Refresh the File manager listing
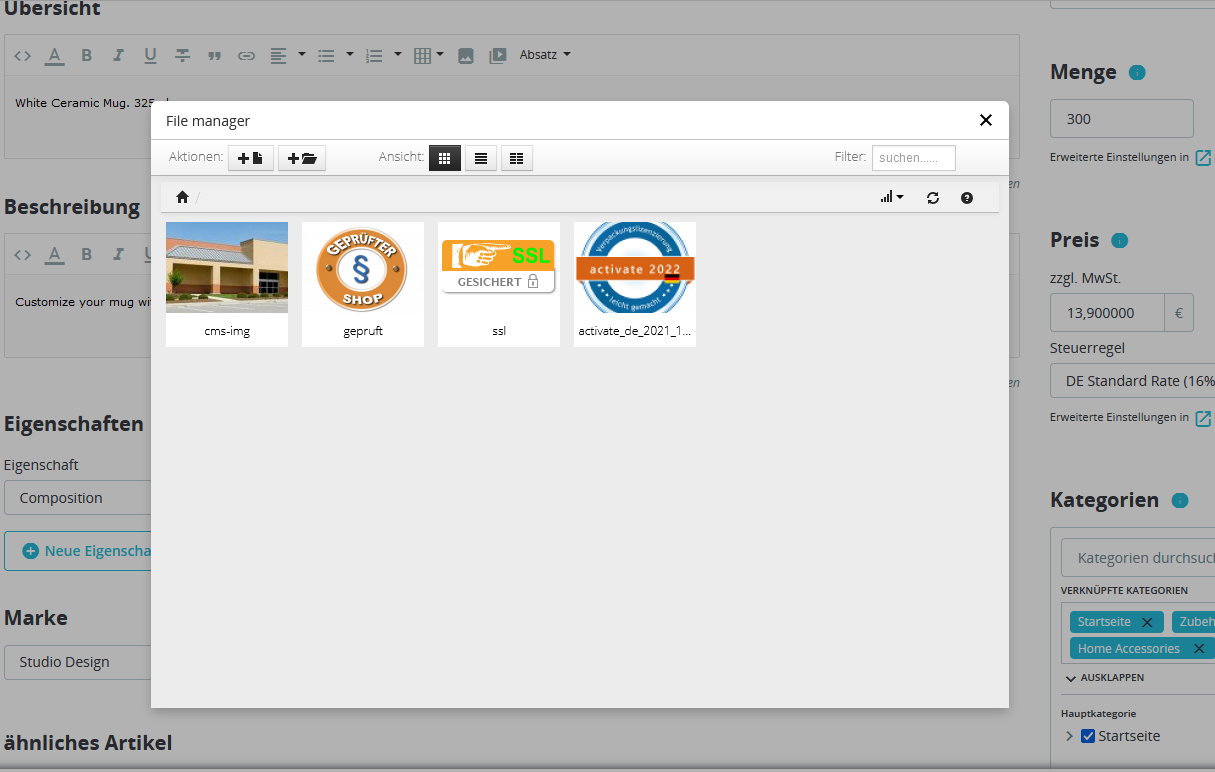This screenshot has height=772, width=1215. coord(933,198)
